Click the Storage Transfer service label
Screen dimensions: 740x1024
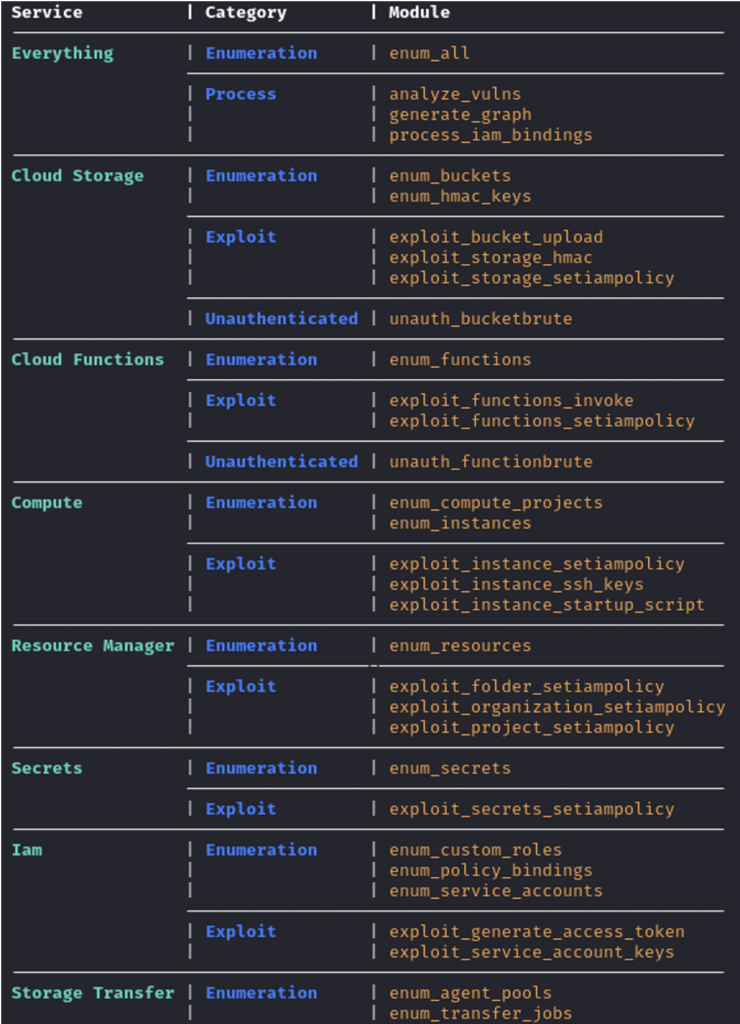pyautogui.click(x=92, y=993)
